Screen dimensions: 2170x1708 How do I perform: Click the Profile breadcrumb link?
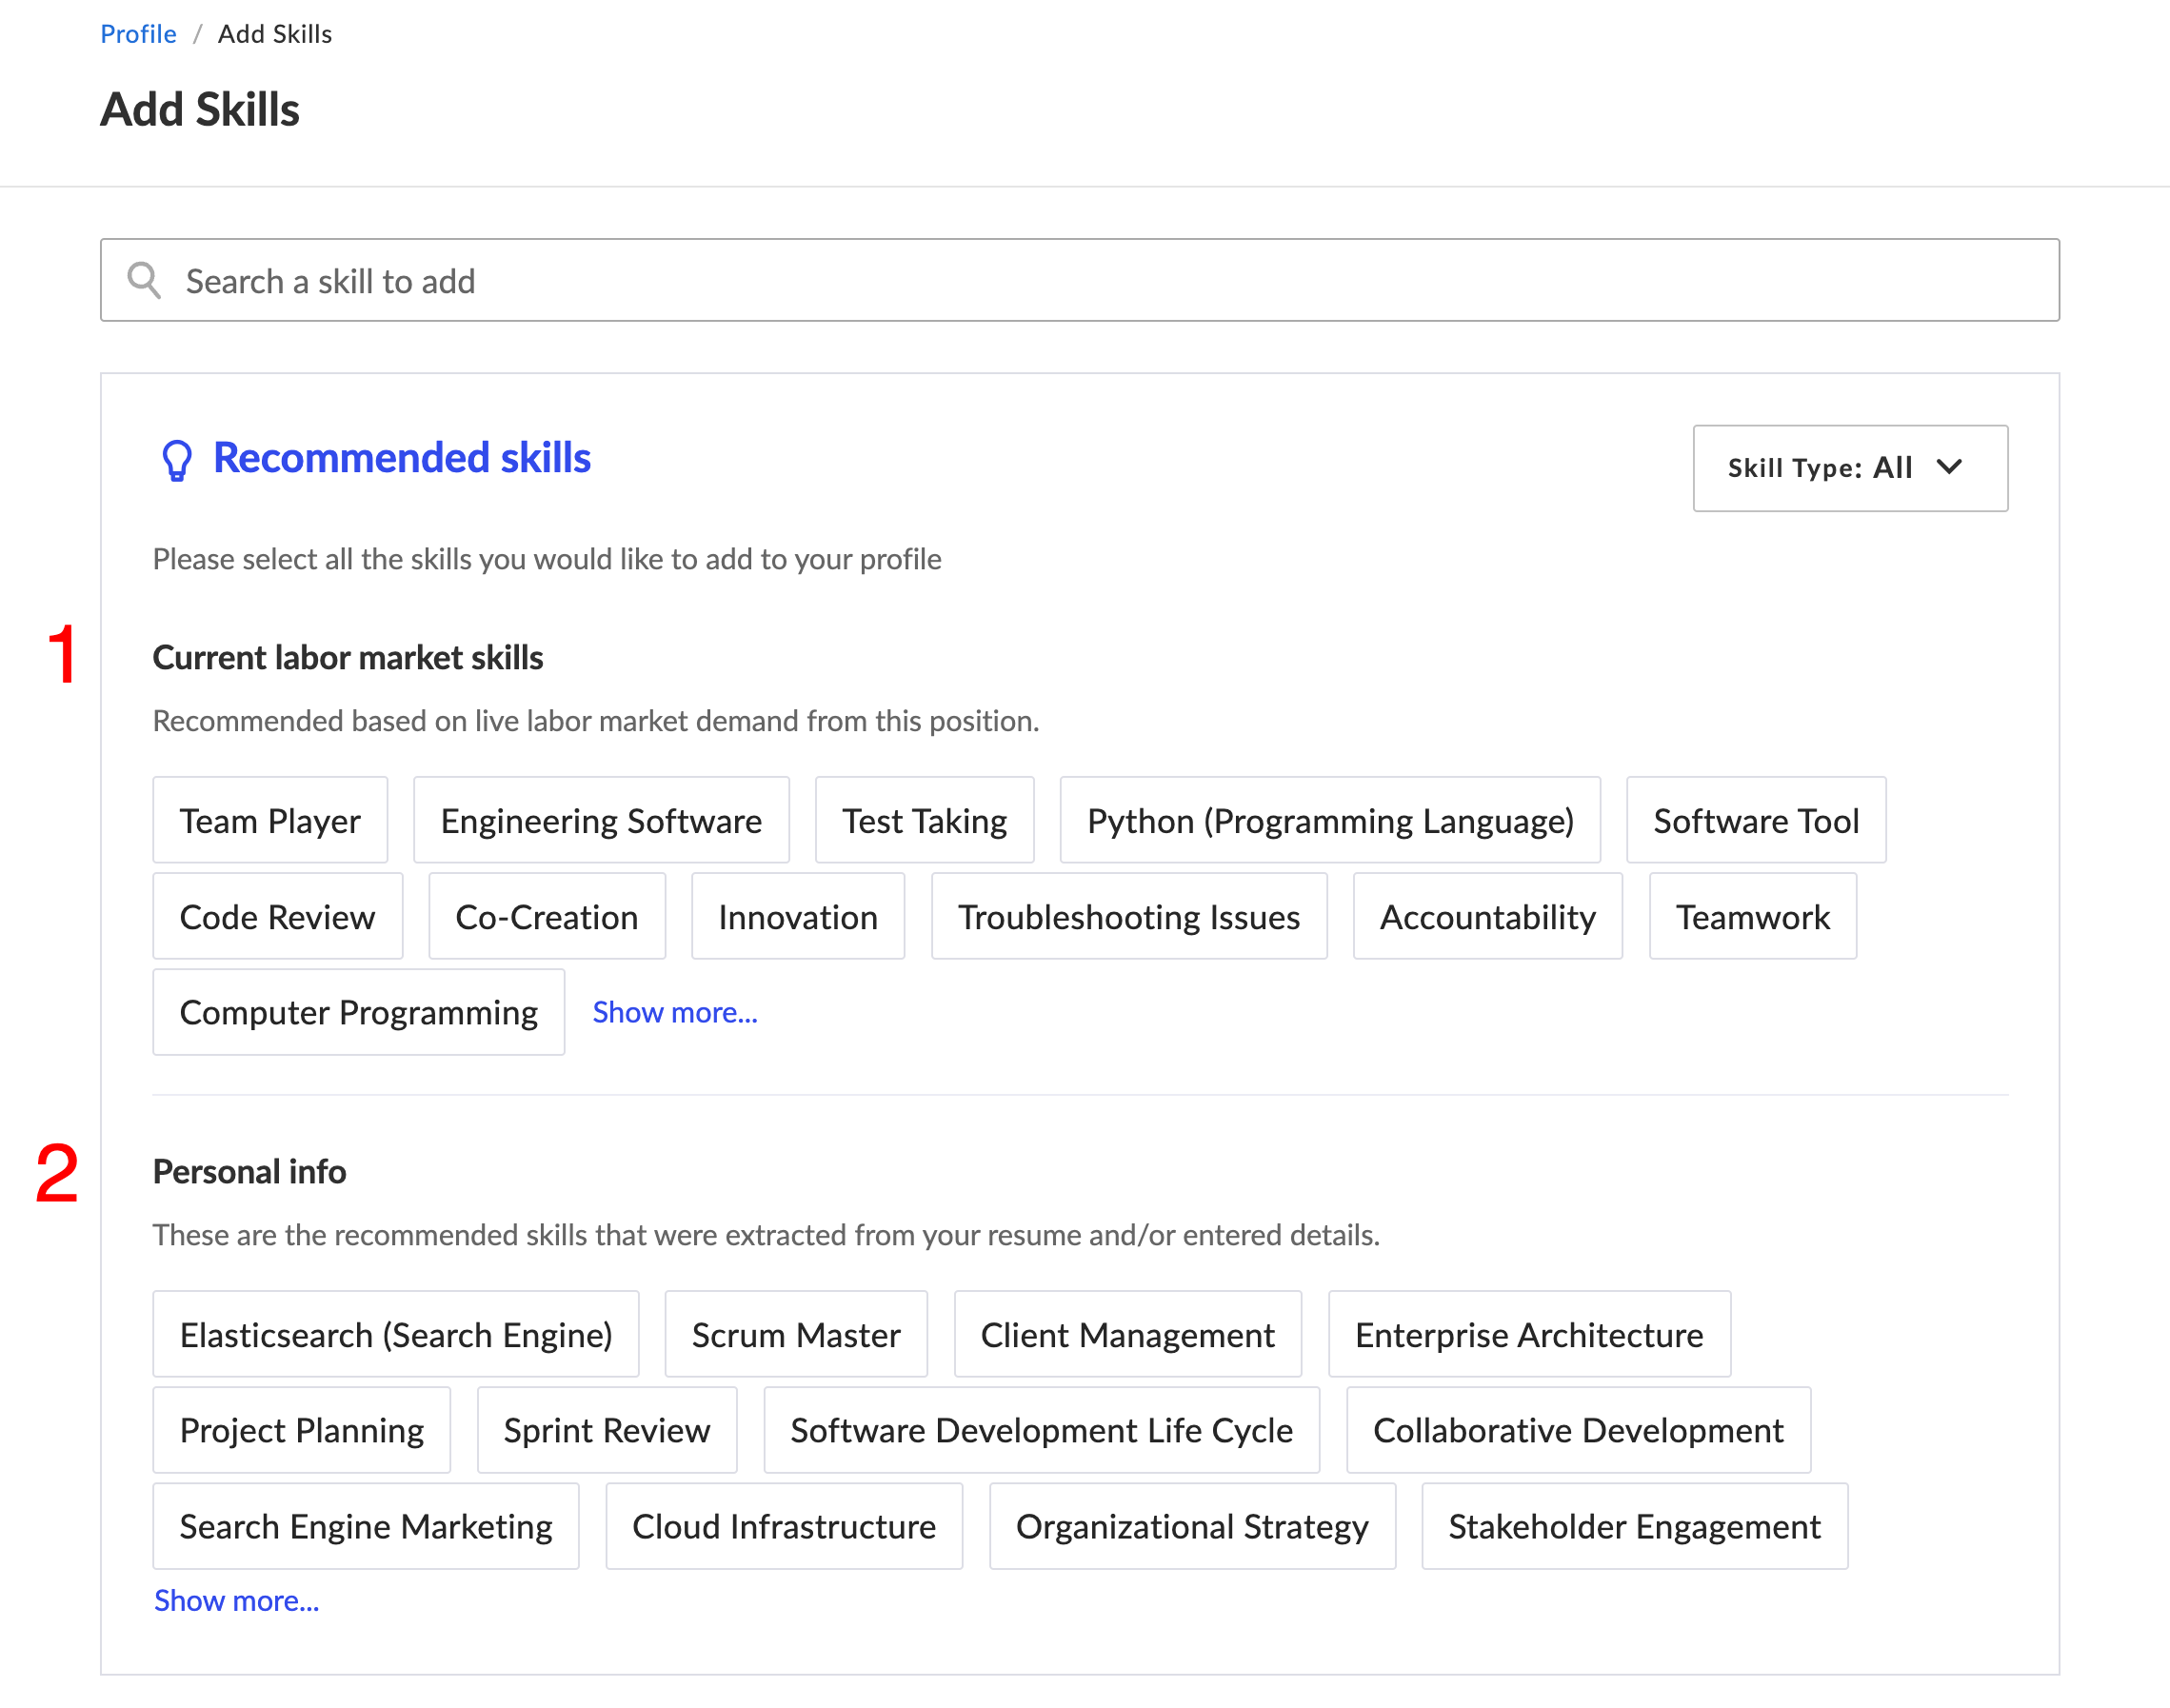tap(138, 34)
